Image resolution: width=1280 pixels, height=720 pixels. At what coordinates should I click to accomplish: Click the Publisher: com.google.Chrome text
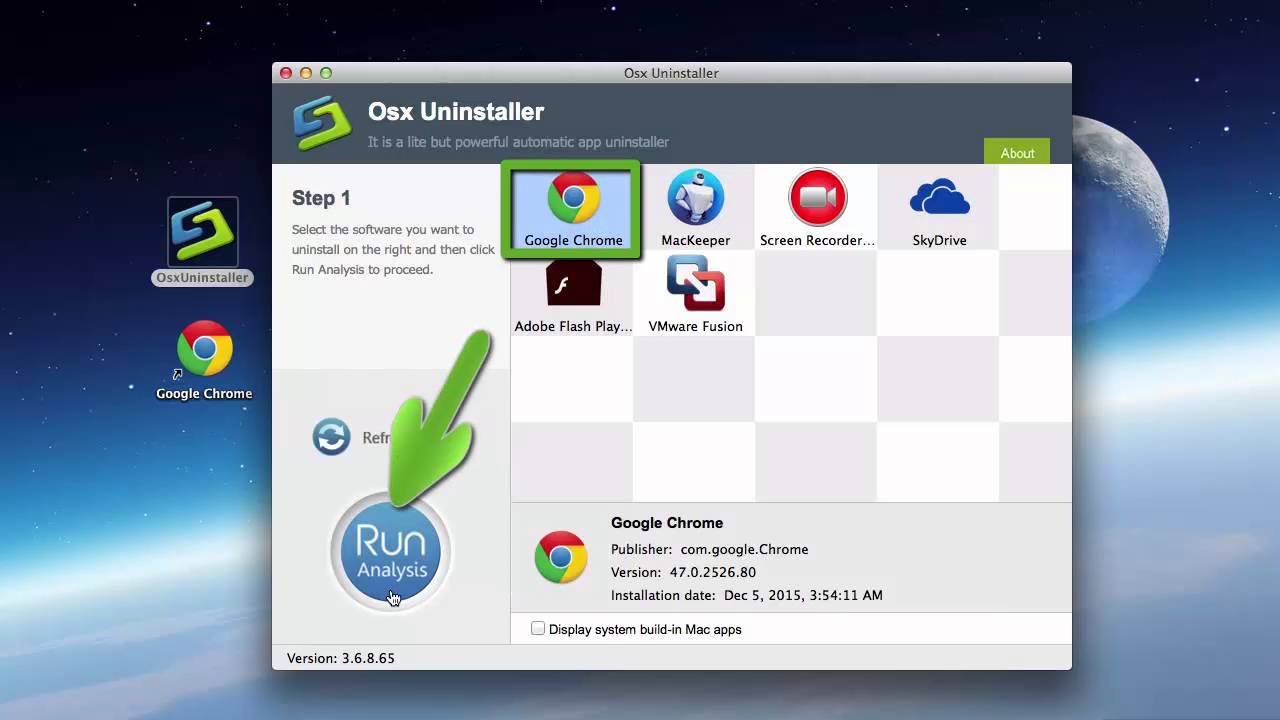(709, 549)
